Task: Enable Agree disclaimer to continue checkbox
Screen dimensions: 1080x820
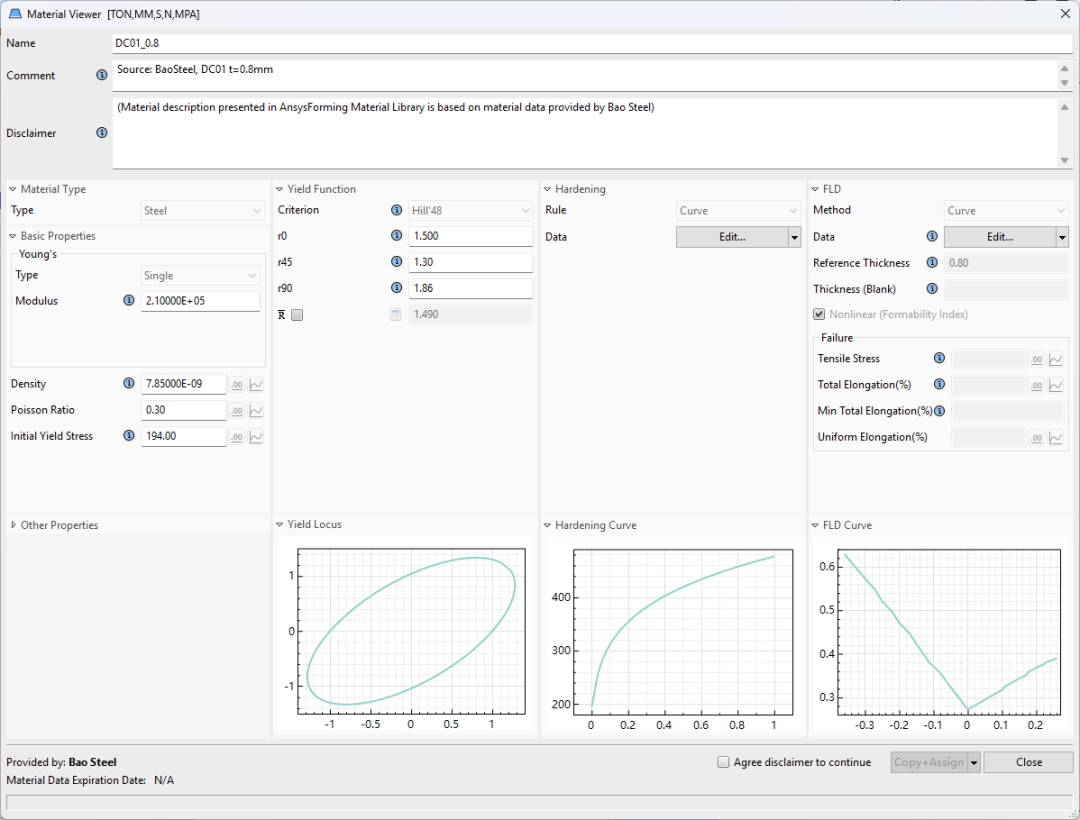Action: click(x=723, y=762)
